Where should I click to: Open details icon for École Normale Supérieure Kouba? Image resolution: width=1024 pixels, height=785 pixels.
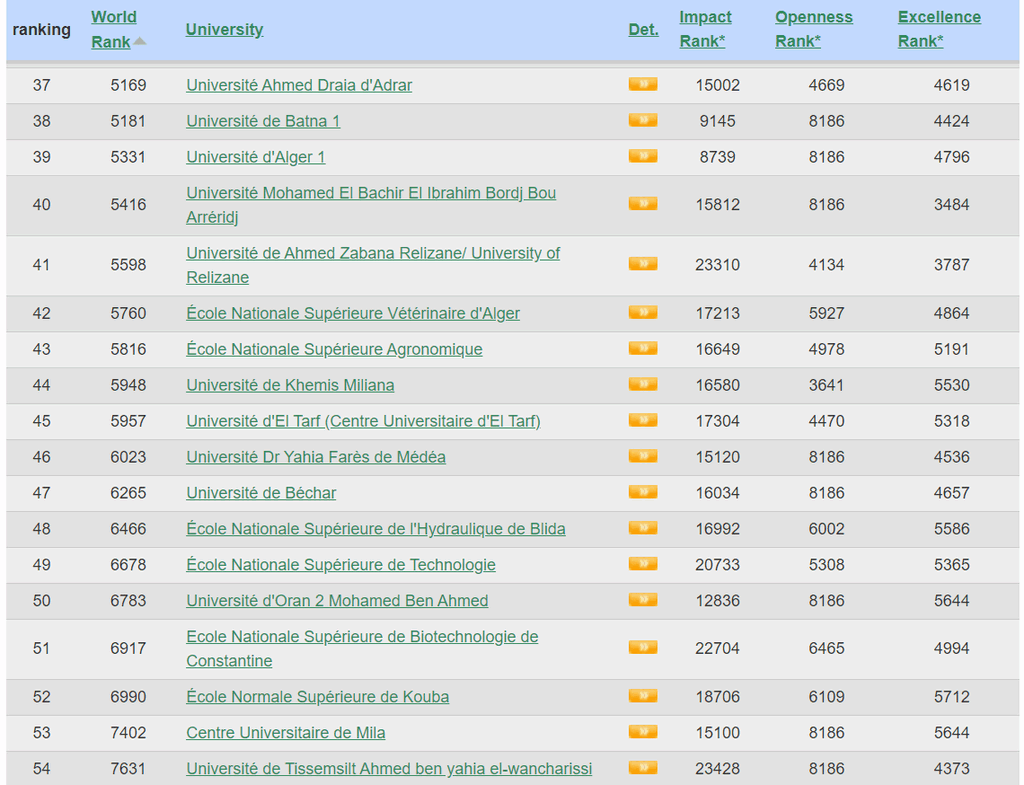pos(643,696)
